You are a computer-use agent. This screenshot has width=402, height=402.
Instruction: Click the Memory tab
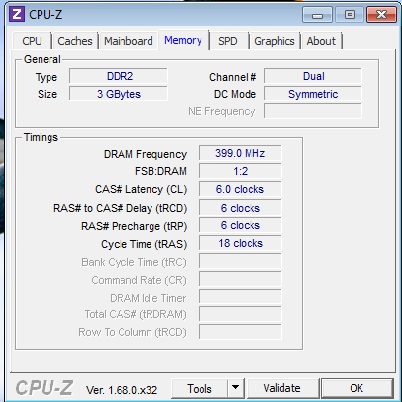point(183,40)
